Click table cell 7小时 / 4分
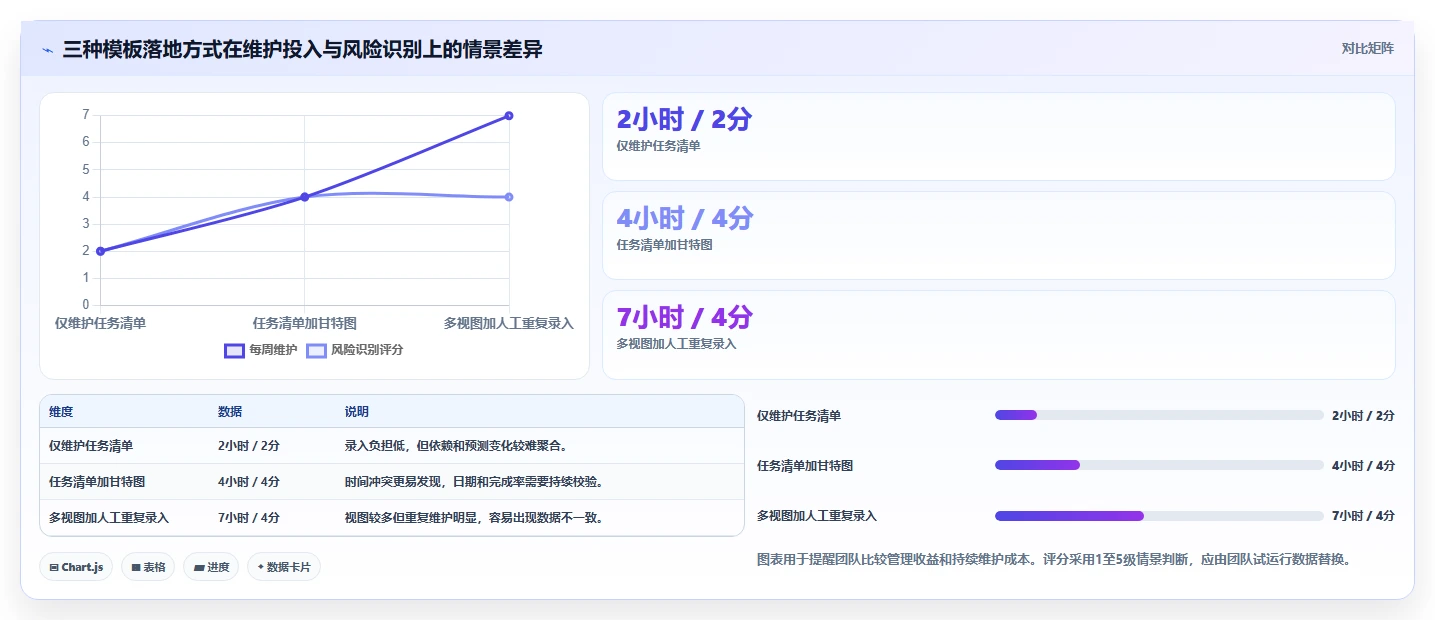The width and height of the screenshot is (1435, 620). tap(249, 518)
